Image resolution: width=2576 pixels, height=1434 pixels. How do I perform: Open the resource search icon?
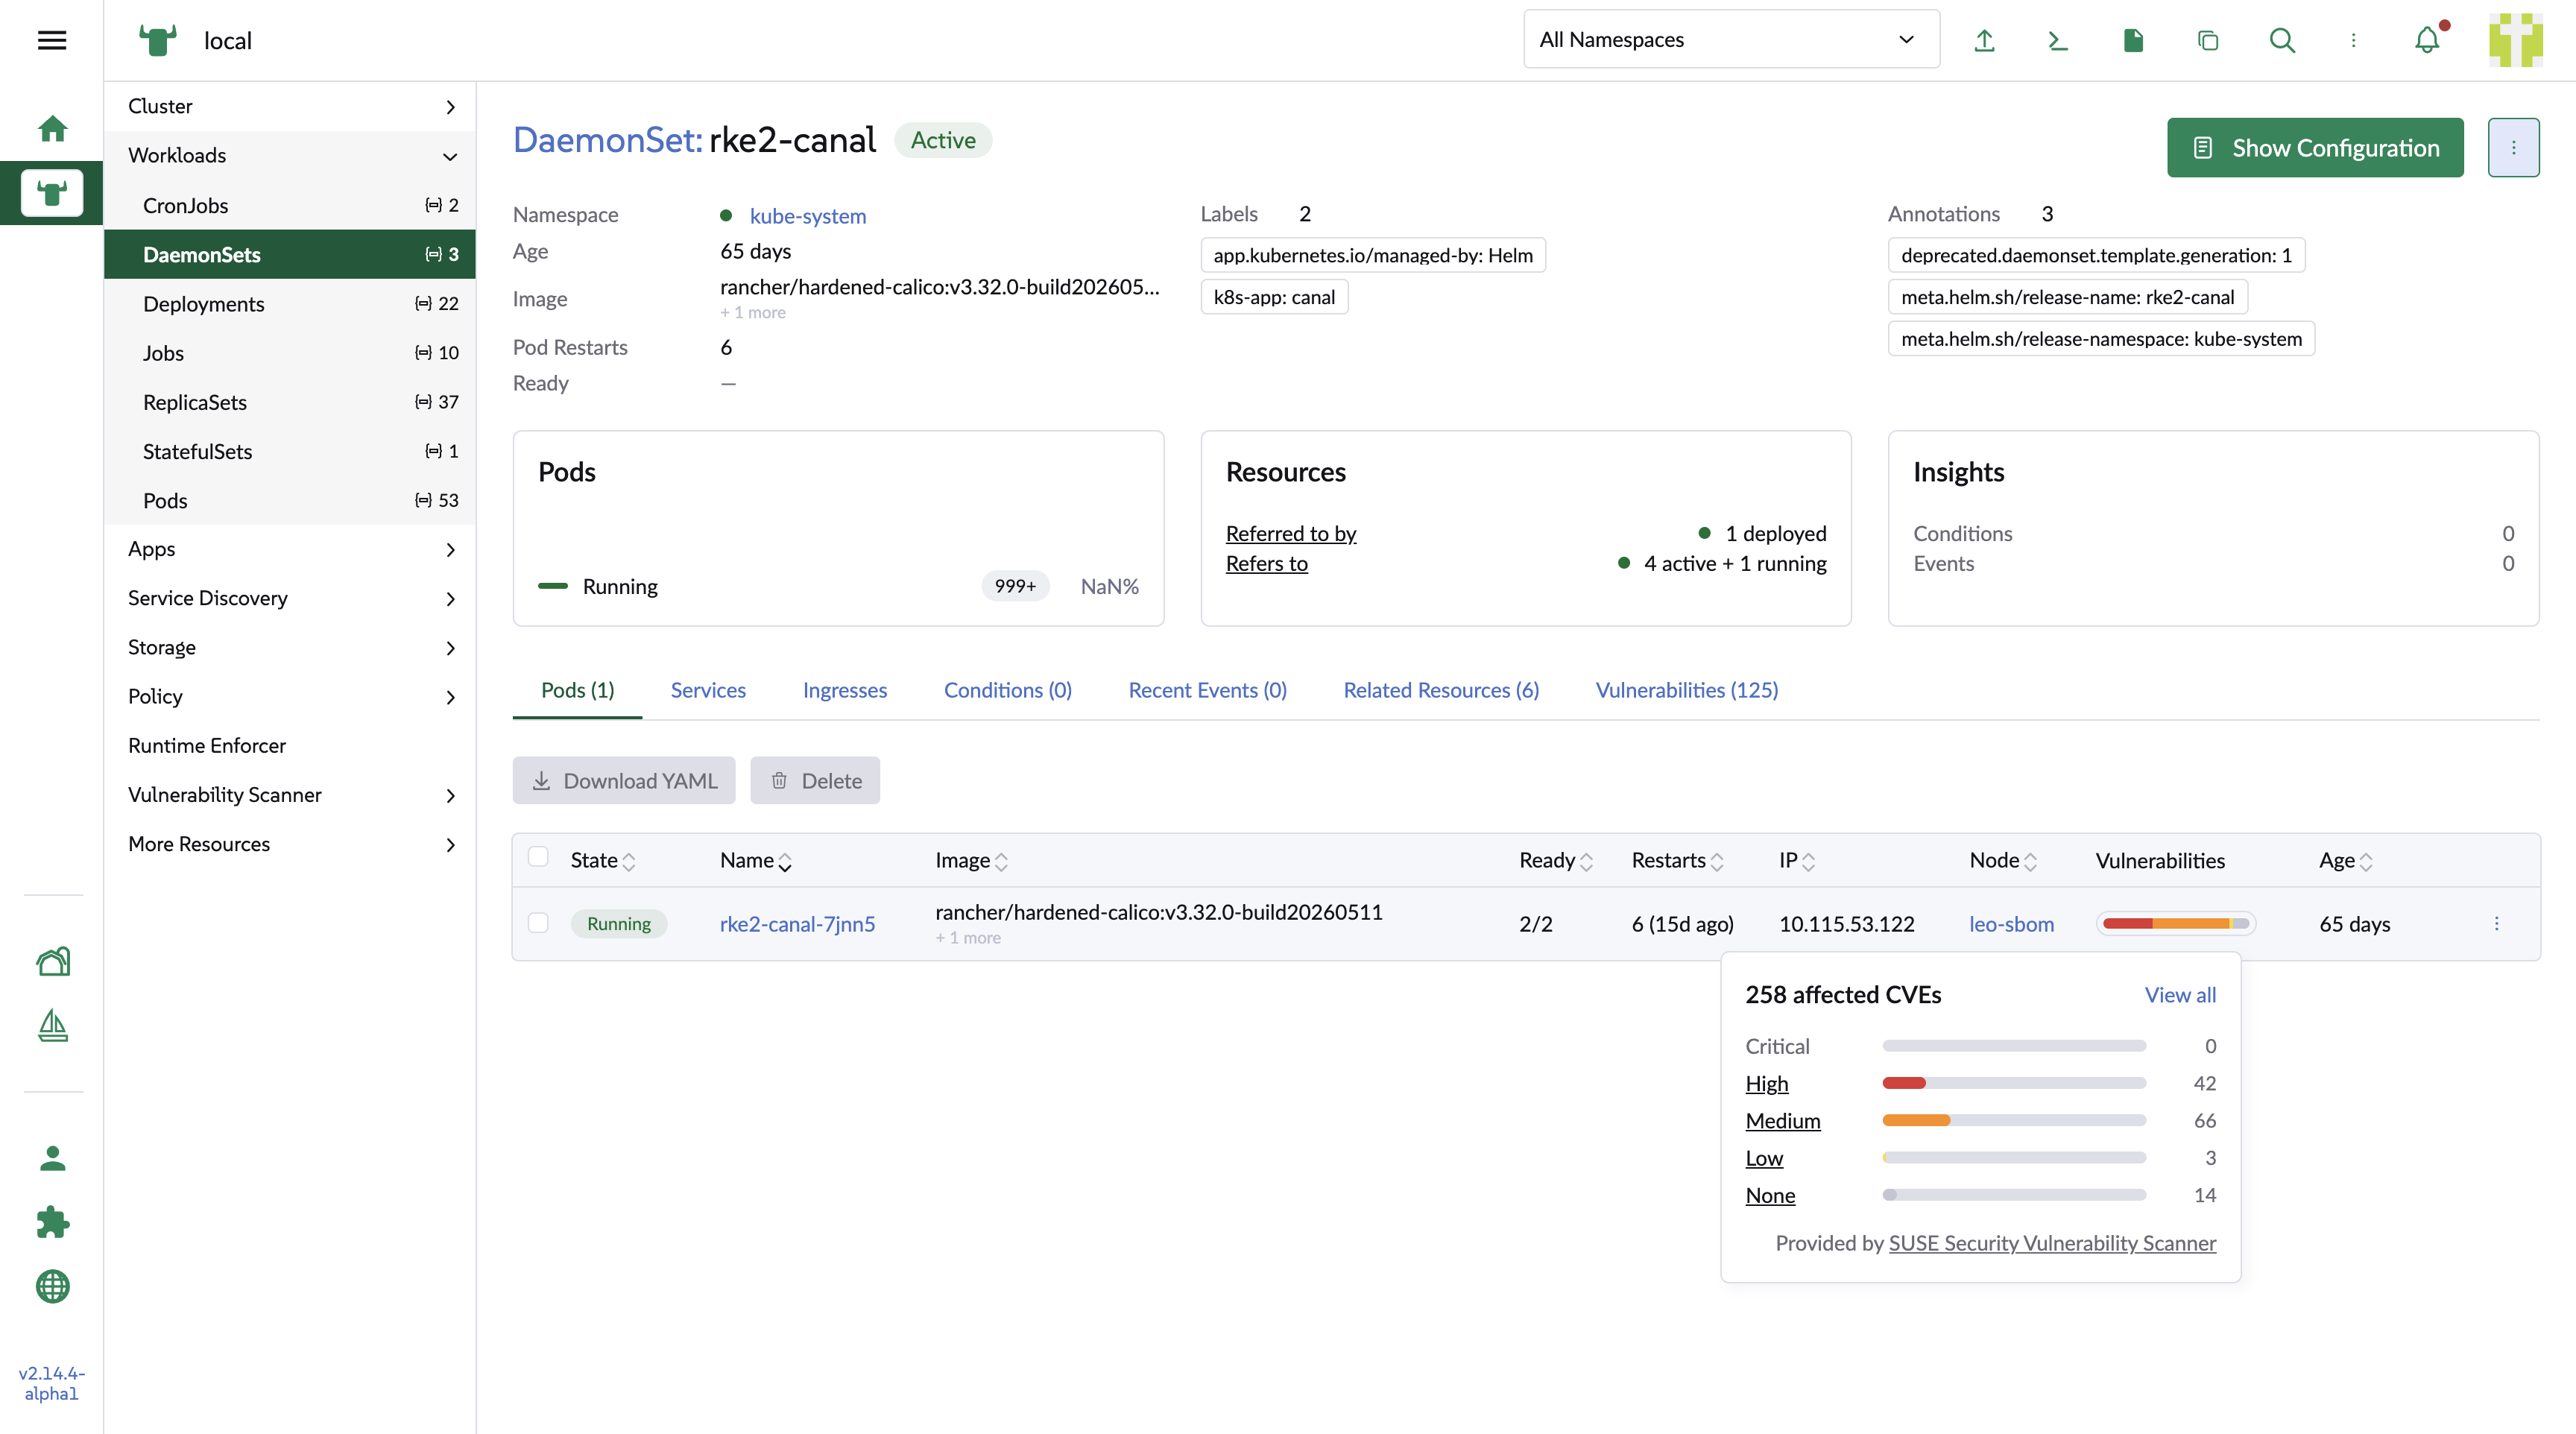[2282, 40]
